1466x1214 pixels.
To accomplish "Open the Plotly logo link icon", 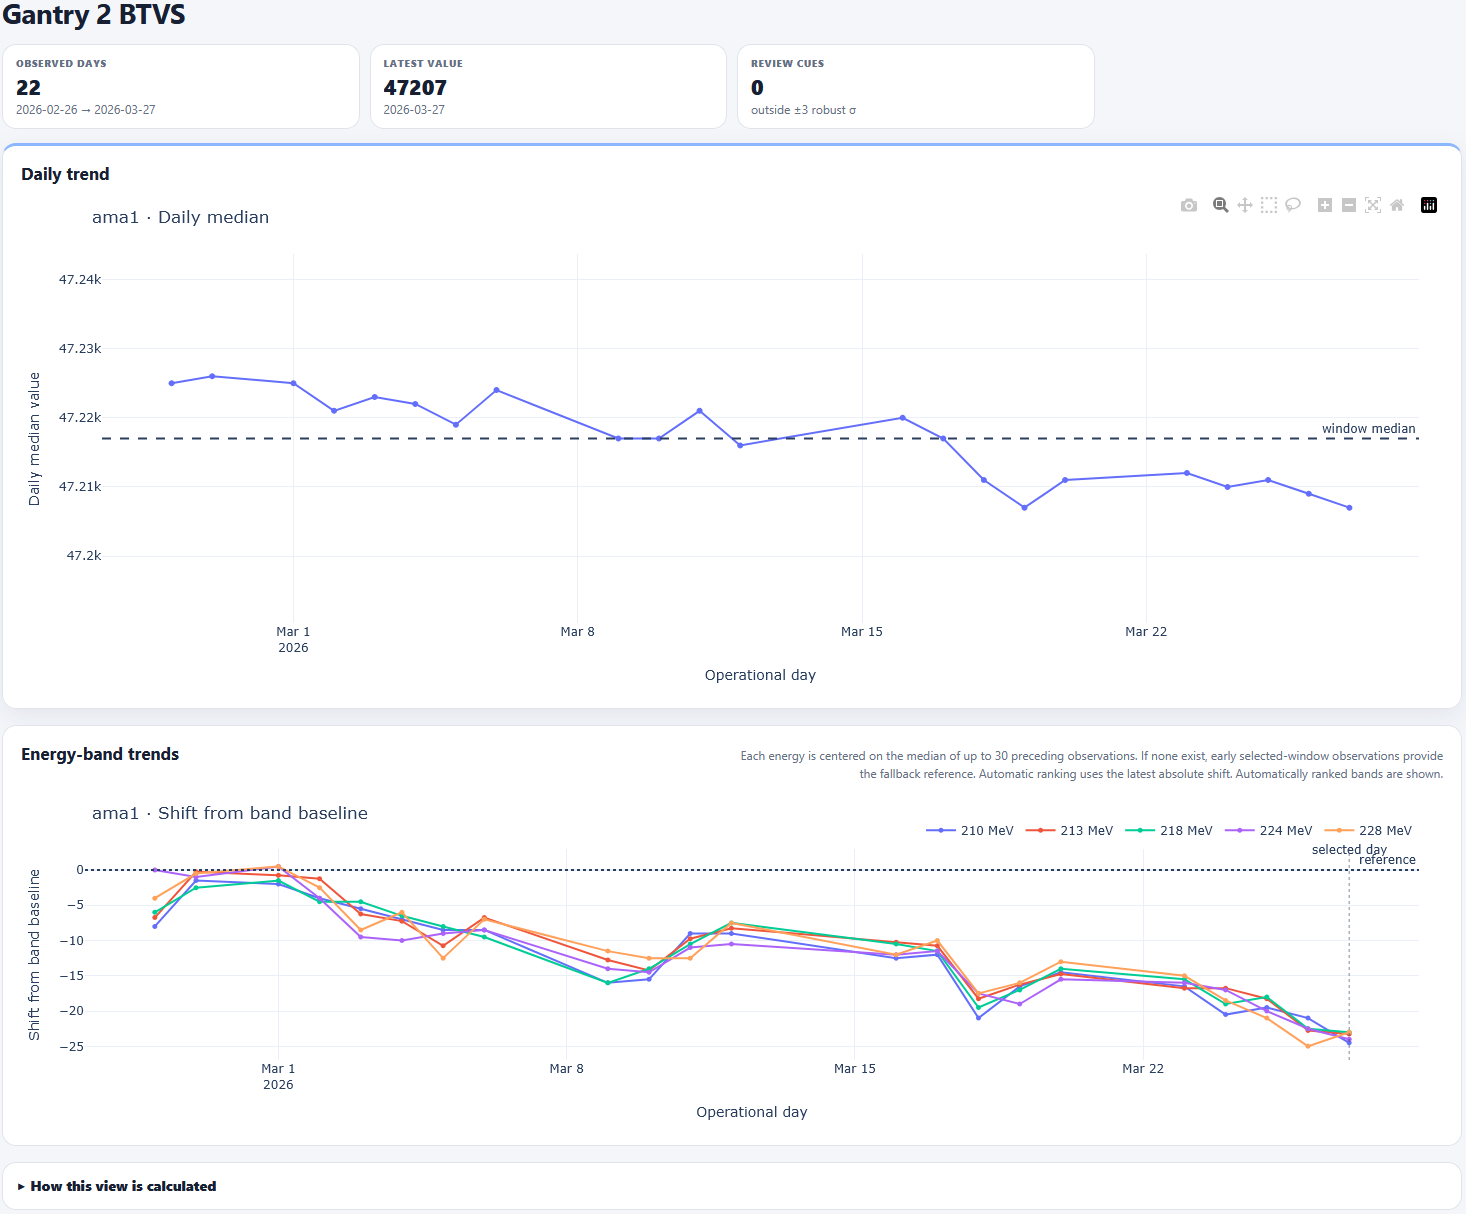I will (1429, 205).
